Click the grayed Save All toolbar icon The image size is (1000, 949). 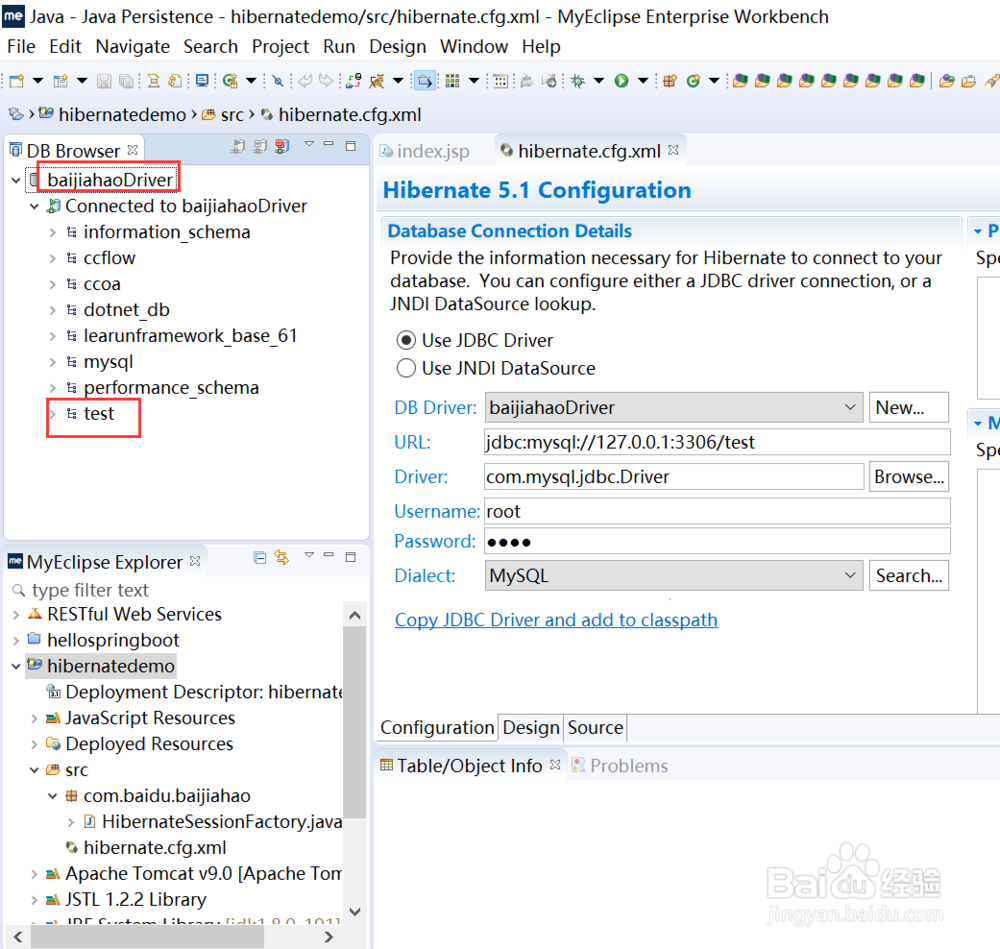[x=126, y=80]
